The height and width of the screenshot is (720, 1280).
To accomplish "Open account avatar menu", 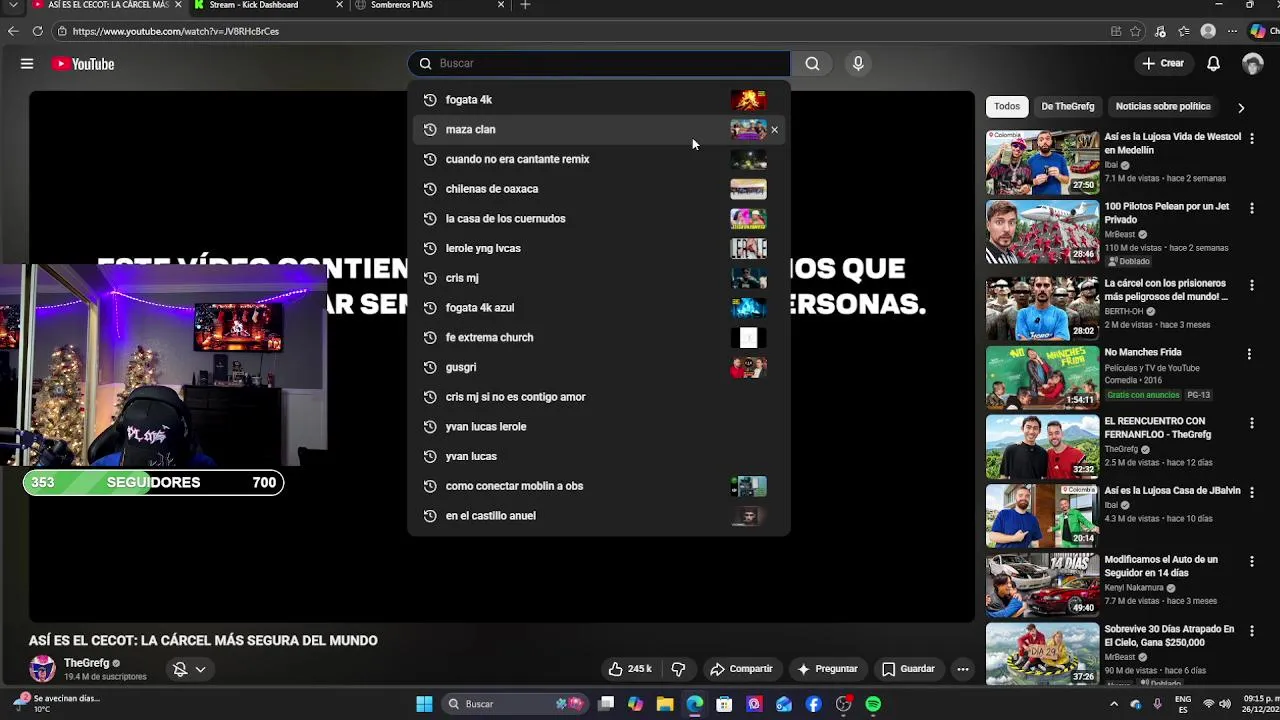I will point(1252,64).
